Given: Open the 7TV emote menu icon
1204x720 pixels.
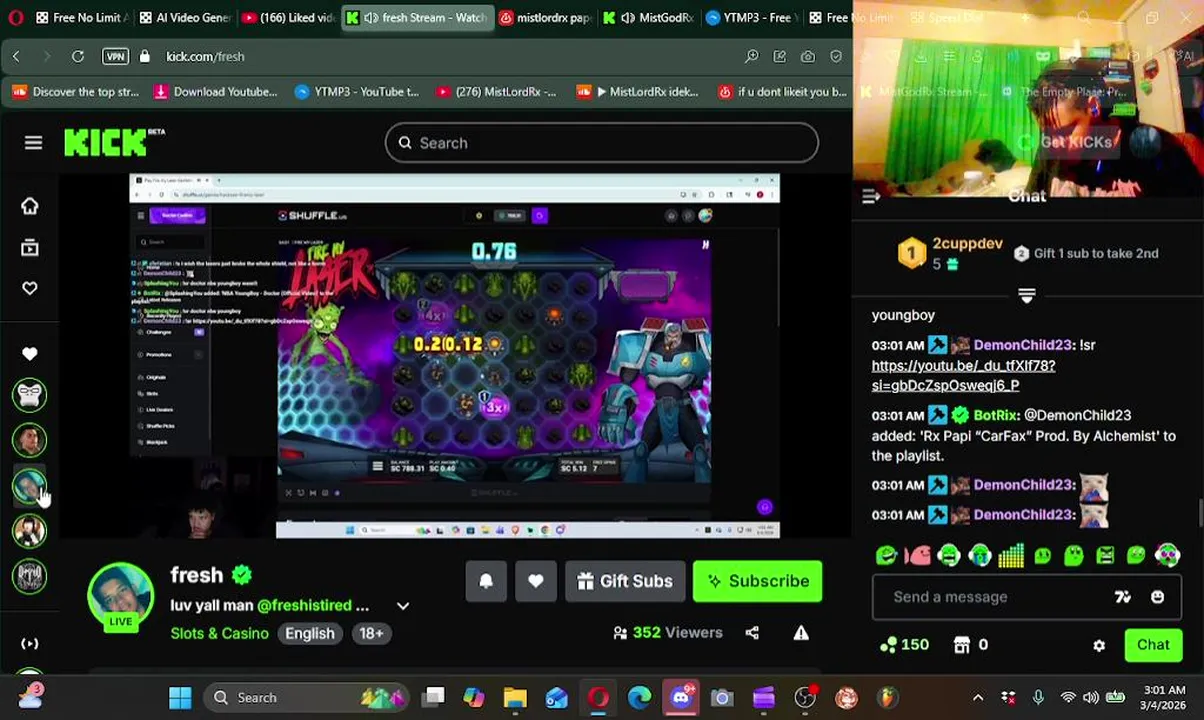Looking at the screenshot, I should pyautogui.click(x=1123, y=597).
